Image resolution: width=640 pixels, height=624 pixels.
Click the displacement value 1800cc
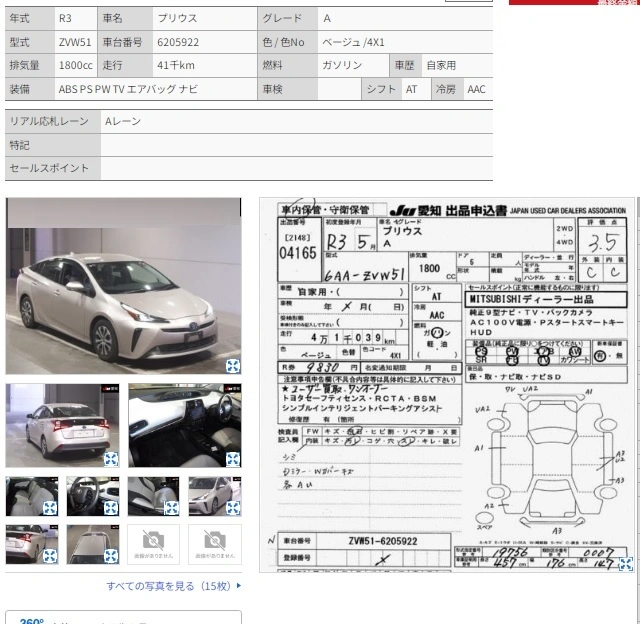[x=76, y=65]
